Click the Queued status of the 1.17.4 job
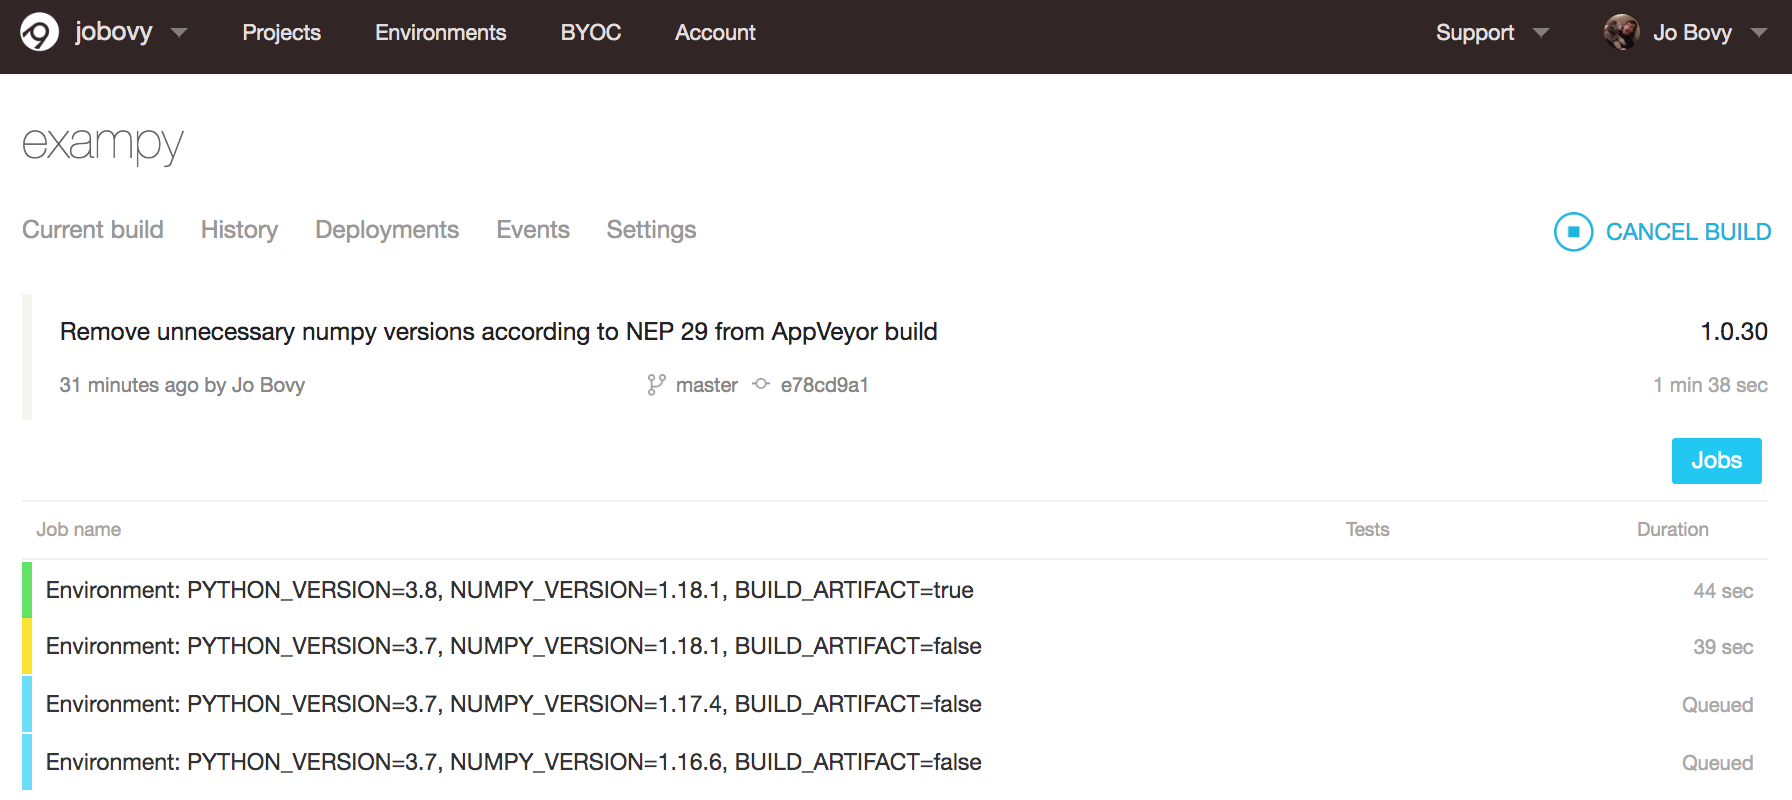1792x800 pixels. click(x=1717, y=705)
